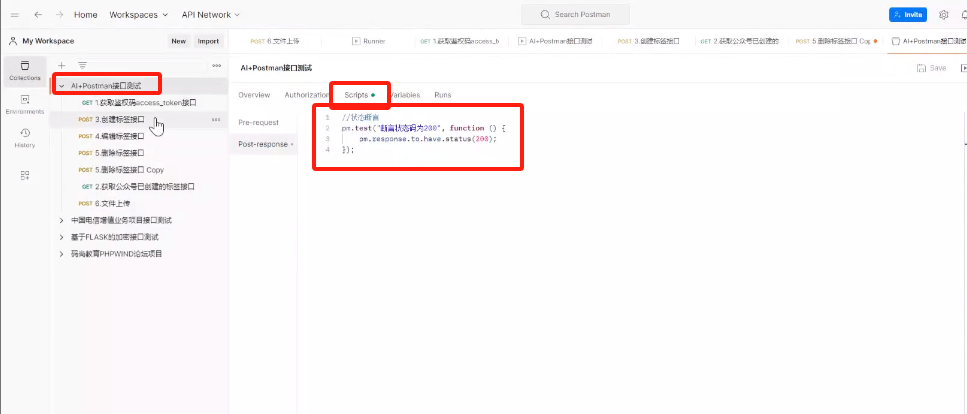Open the three-dot options in sidebar header

(216, 65)
